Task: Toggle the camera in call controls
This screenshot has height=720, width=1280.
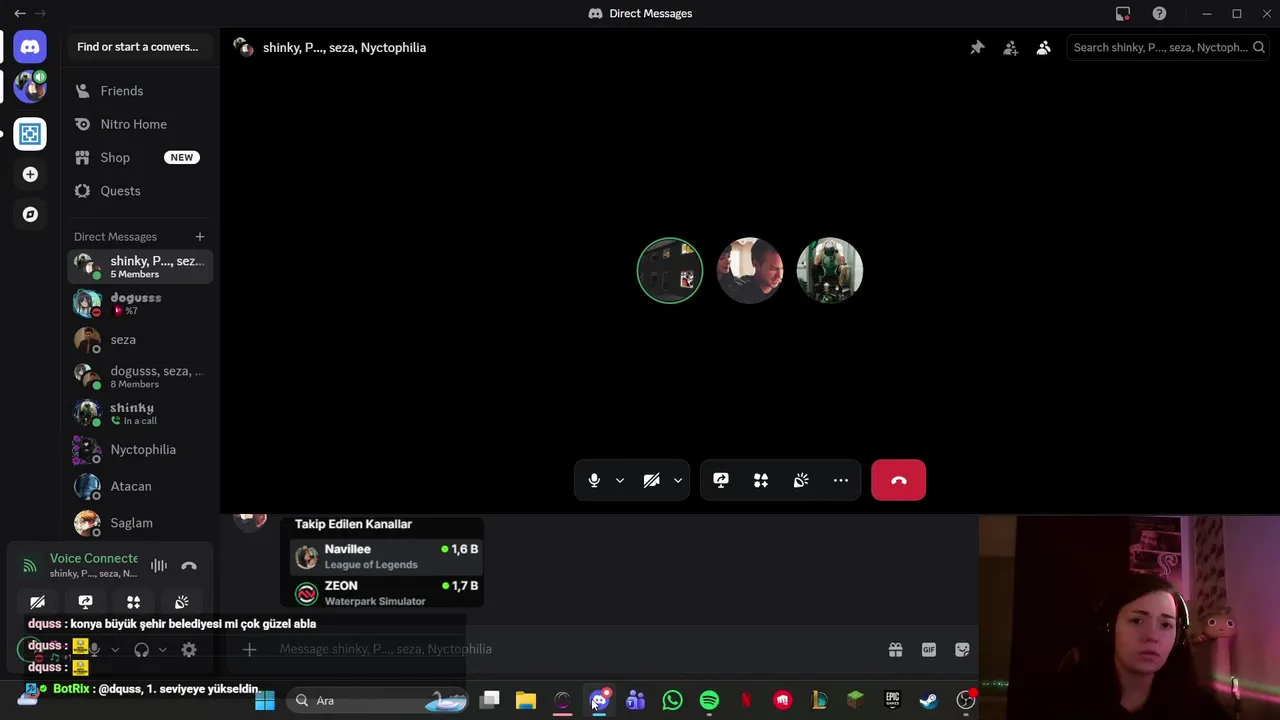Action: pyautogui.click(x=651, y=481)
